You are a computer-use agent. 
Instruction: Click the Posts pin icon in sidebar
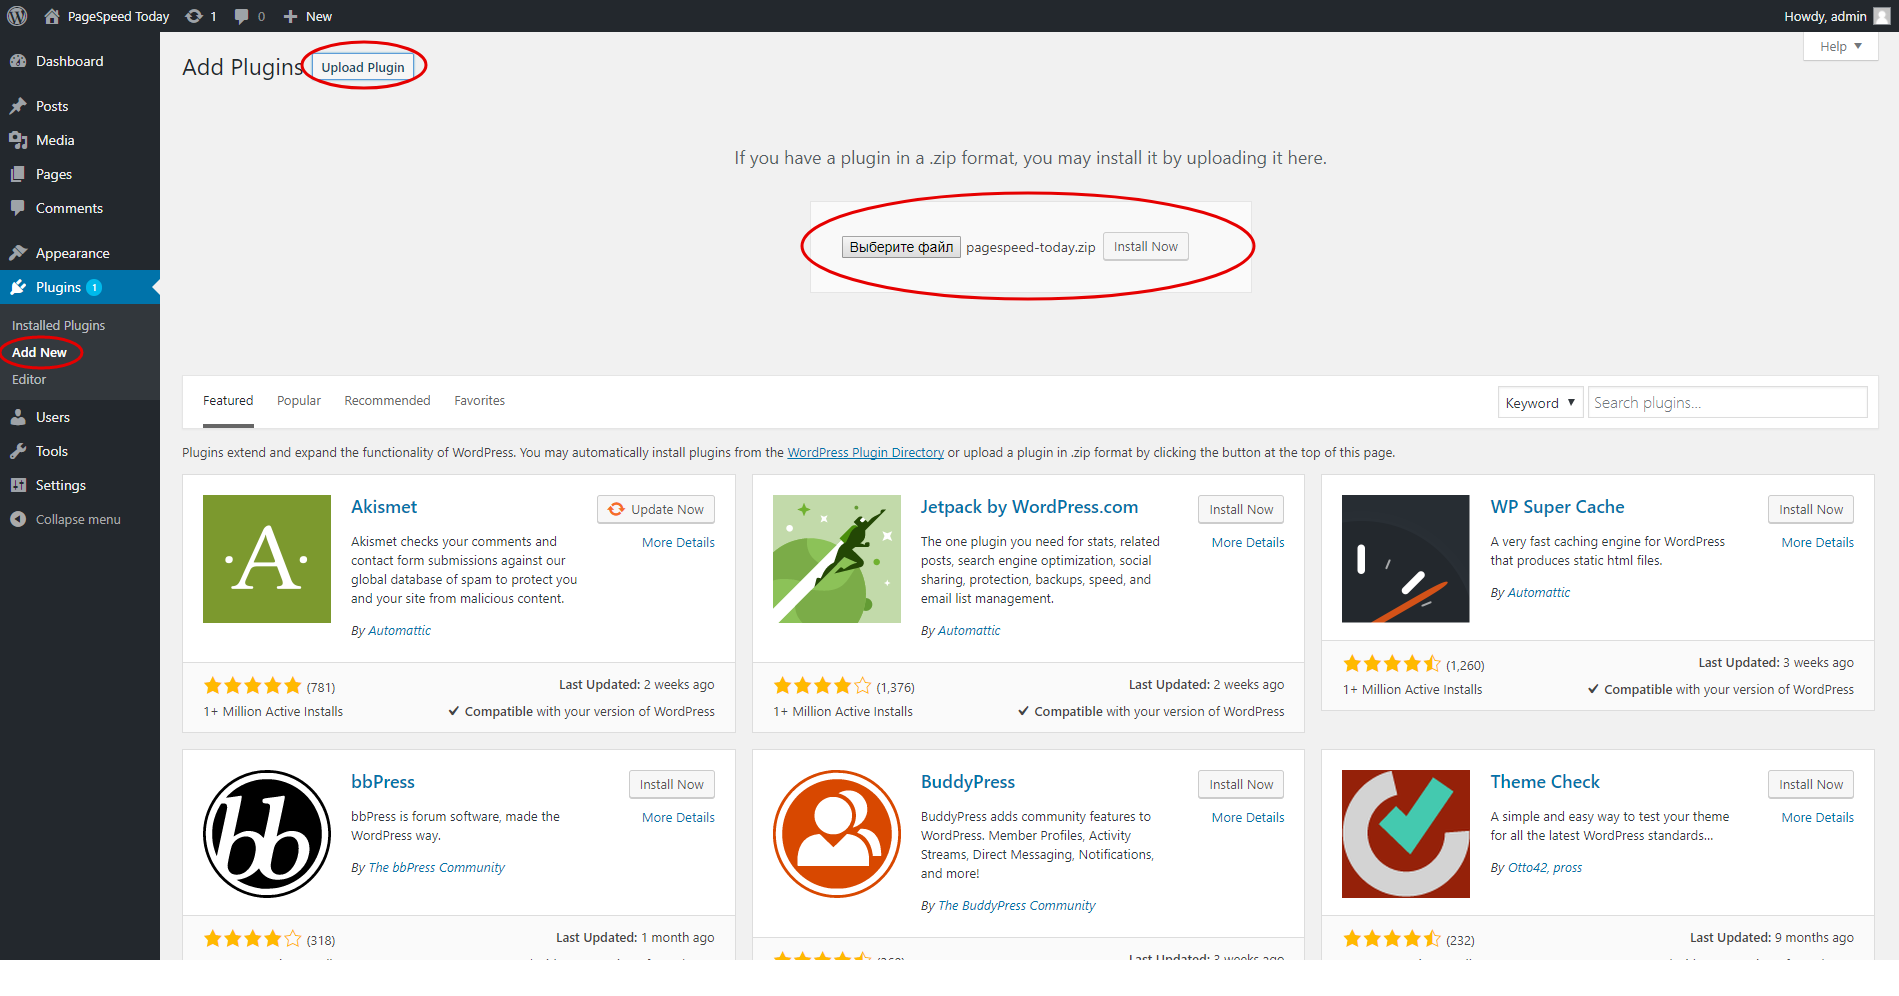(18, 106)
